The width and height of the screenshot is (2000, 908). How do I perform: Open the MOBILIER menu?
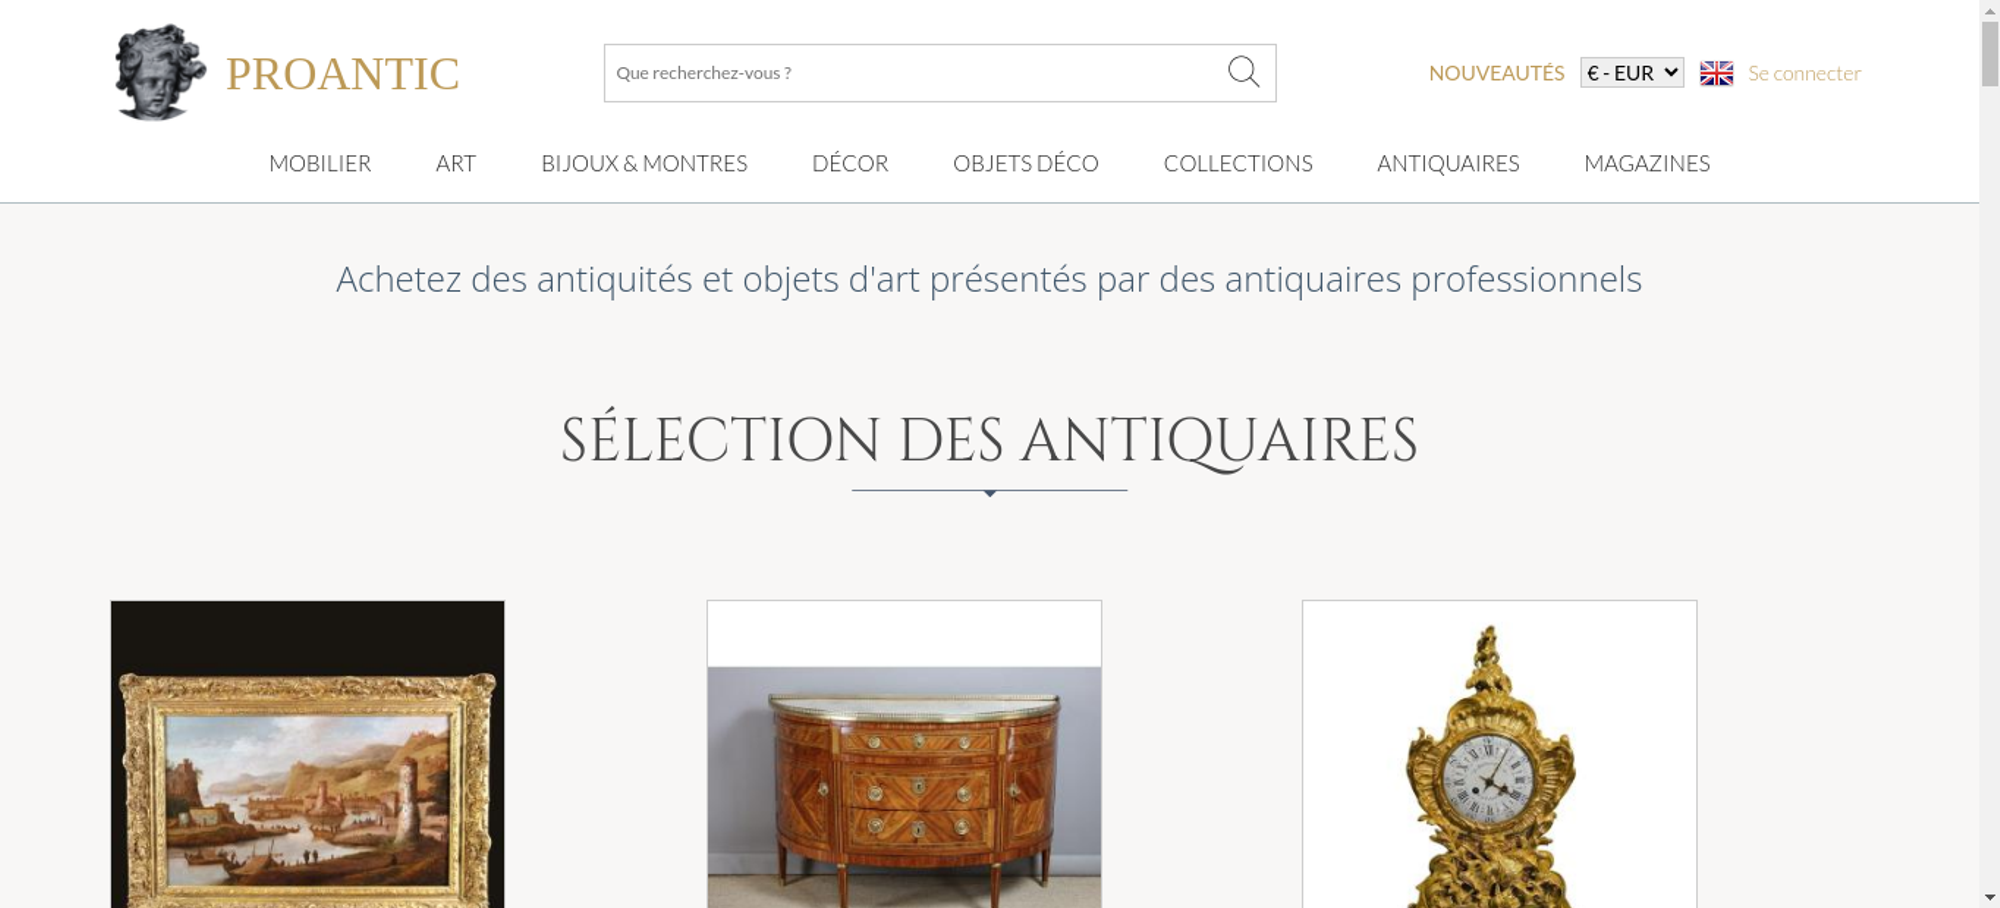[320, 164]
